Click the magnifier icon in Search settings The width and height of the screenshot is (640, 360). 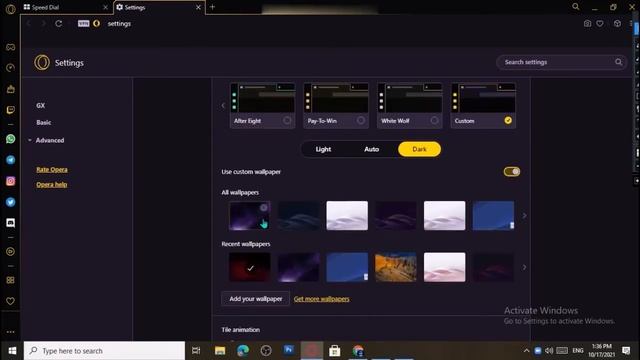pyautogui.click(x=618, y=62)
